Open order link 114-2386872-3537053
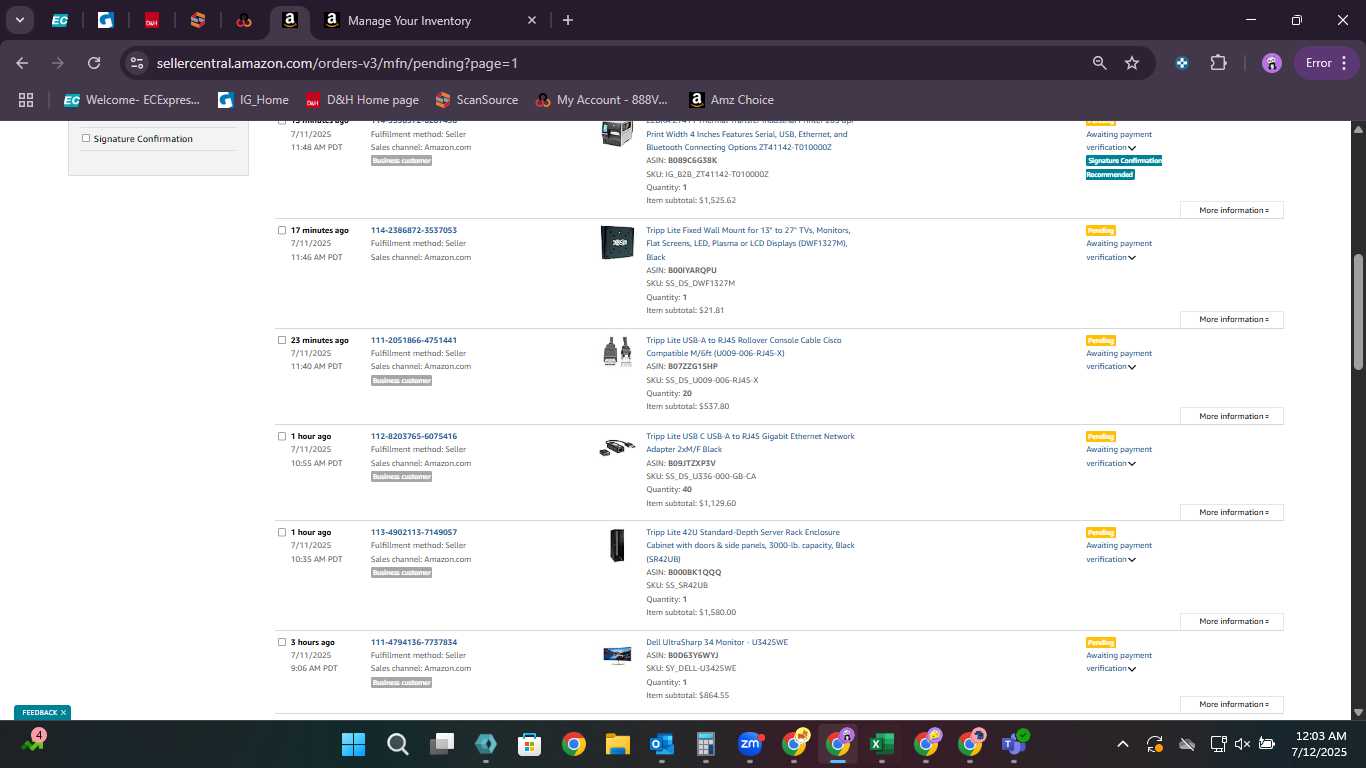1366x768 pixels. [414, 231]
